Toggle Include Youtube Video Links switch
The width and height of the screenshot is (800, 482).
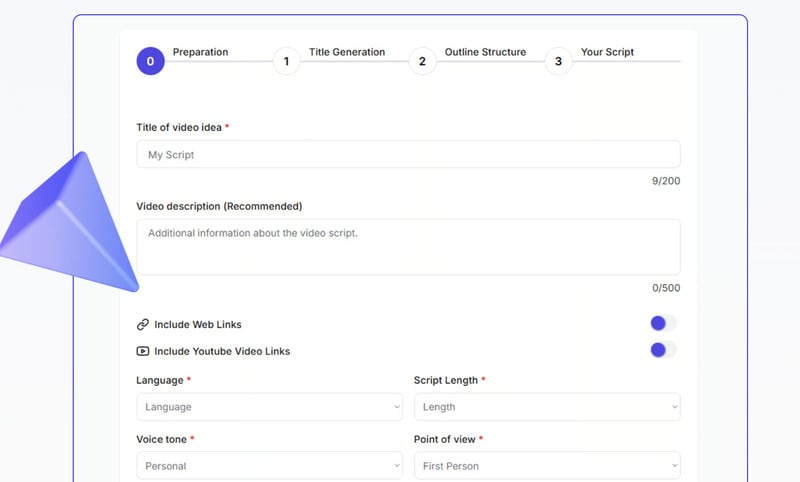click(662, 350)
